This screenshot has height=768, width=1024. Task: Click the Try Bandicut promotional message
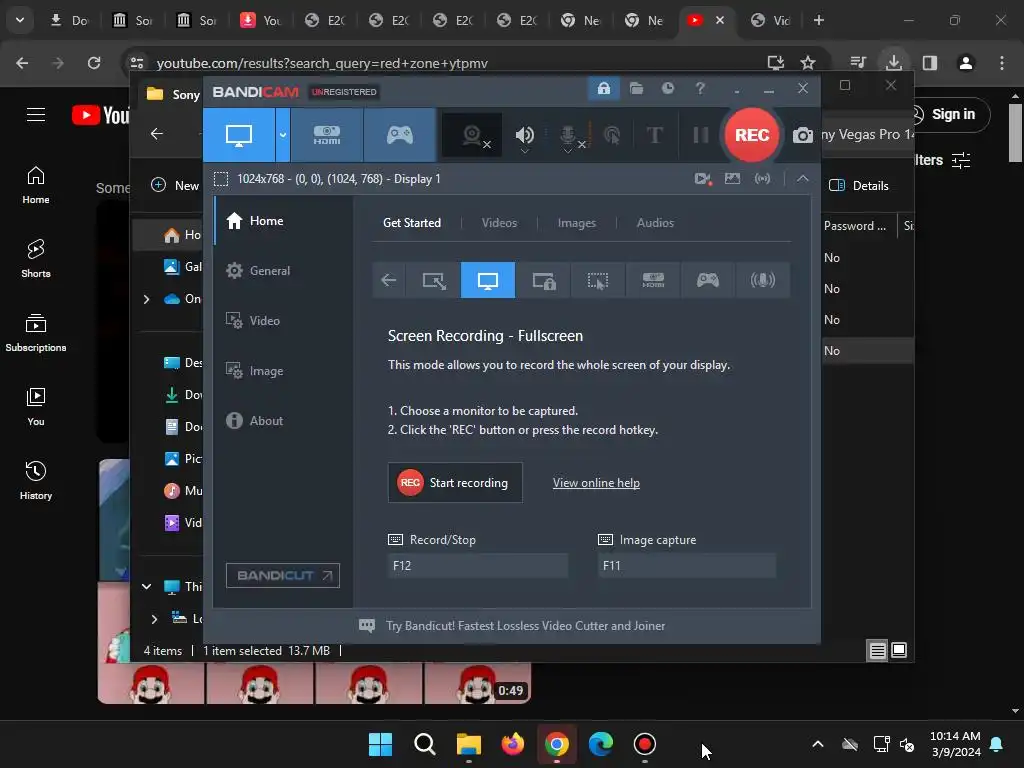(x=525, y=626)
